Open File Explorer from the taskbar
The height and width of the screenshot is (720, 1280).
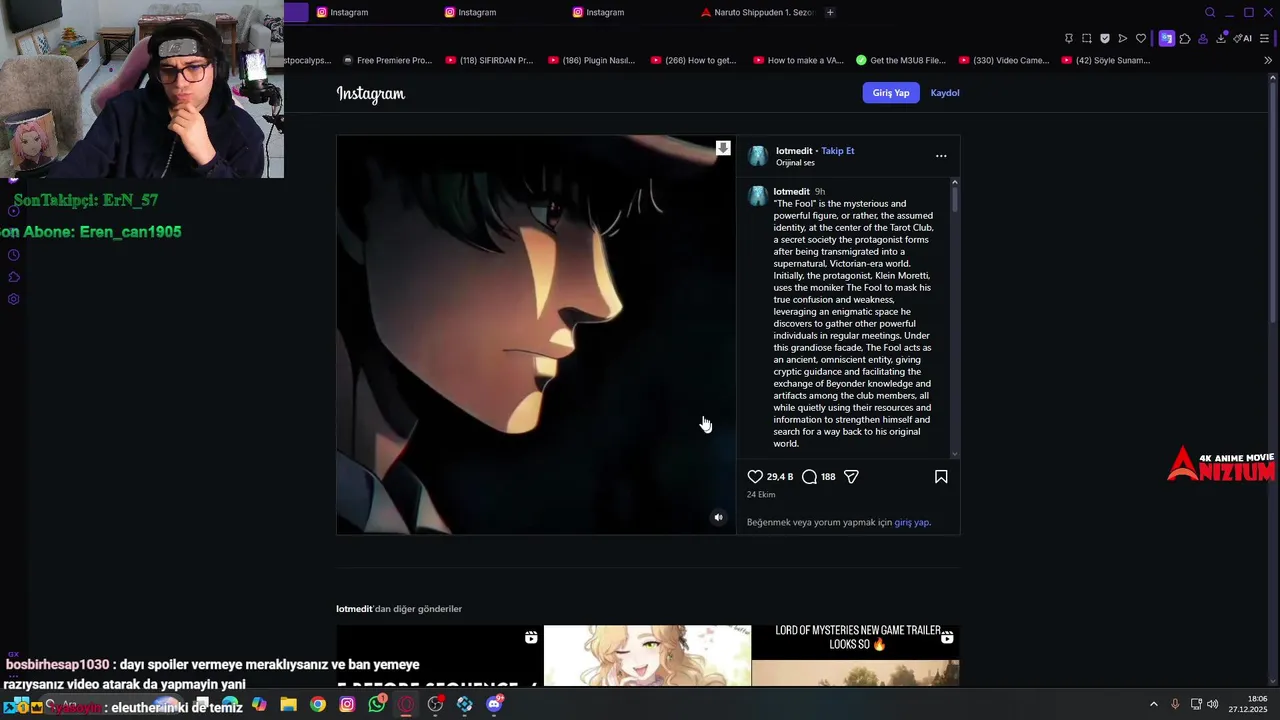(x=288, y=704)
